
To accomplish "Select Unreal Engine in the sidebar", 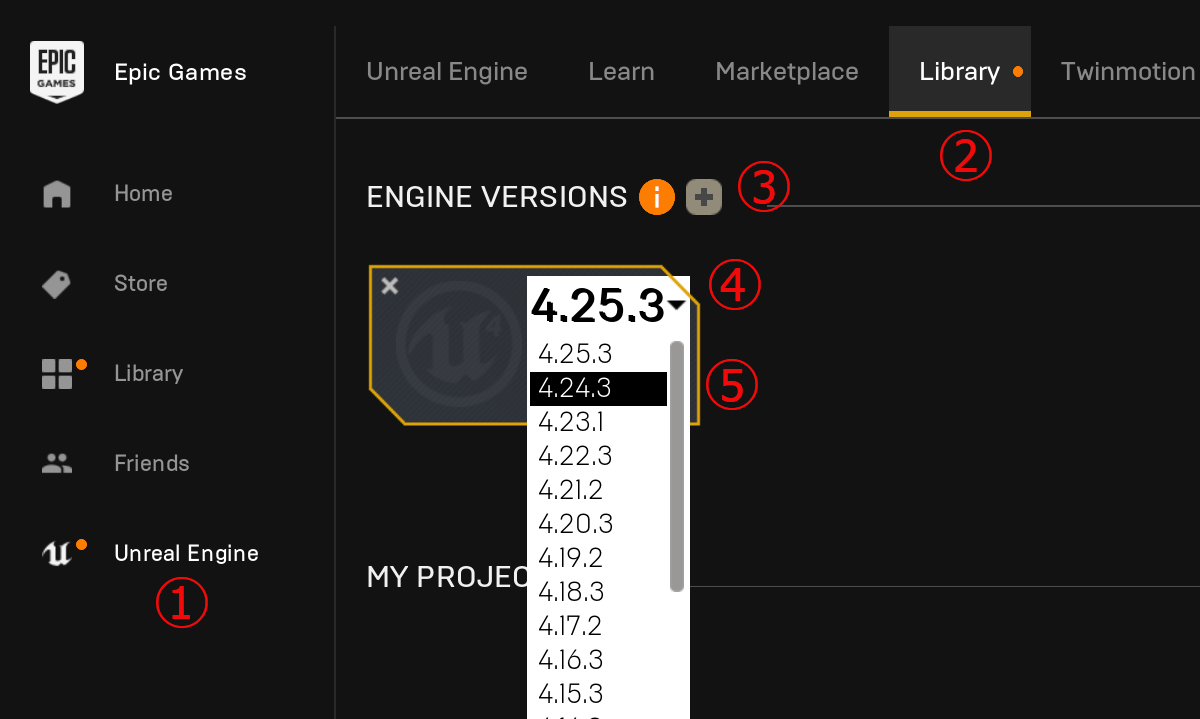I will pyautogui.click(x=186, y=553).
